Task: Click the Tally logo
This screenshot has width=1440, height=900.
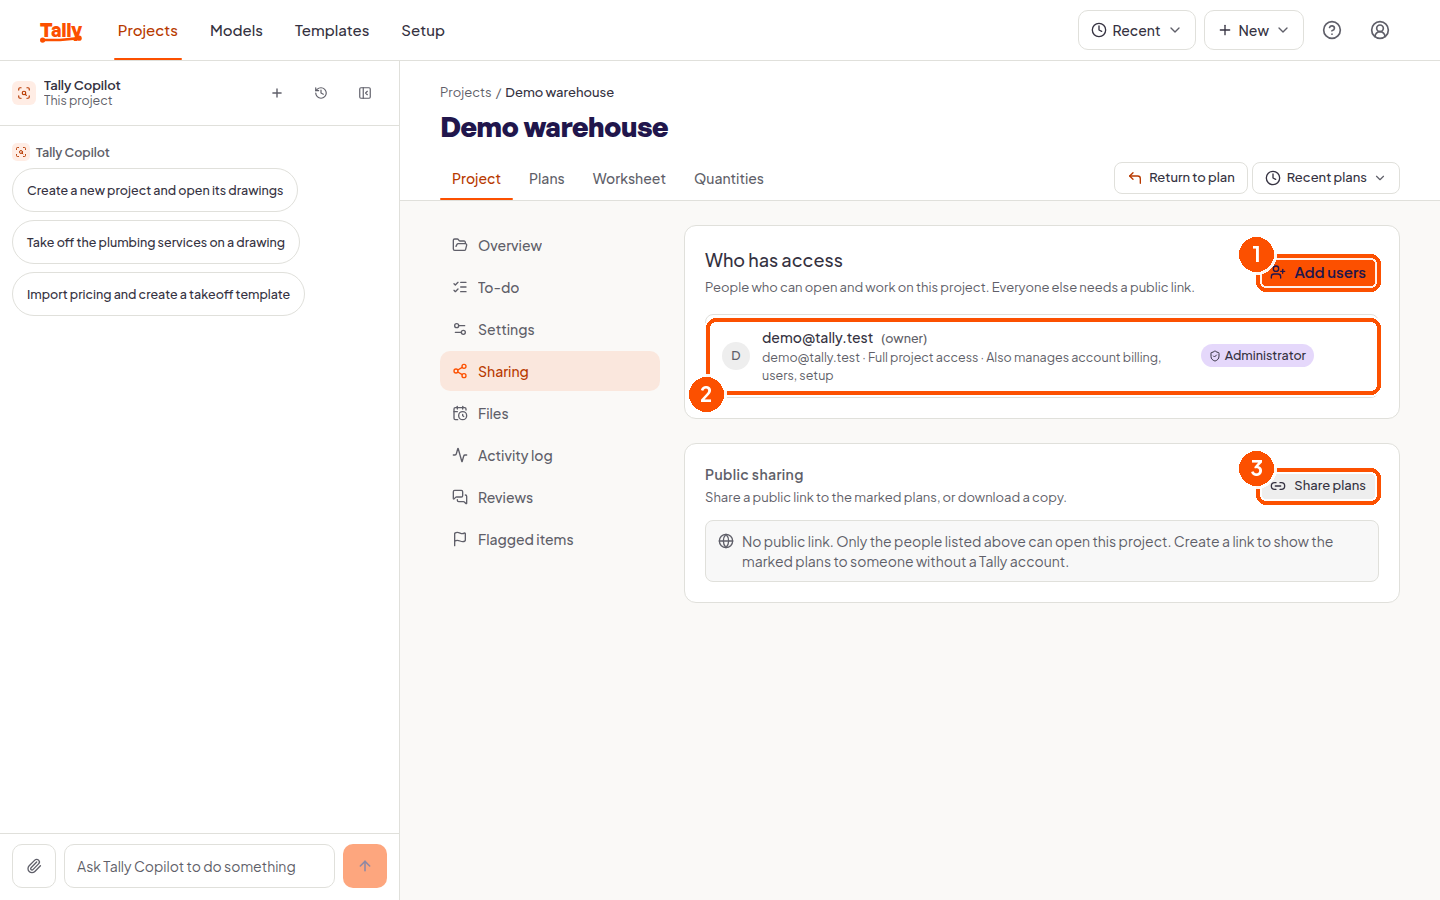Action: (x=61, y=31)
